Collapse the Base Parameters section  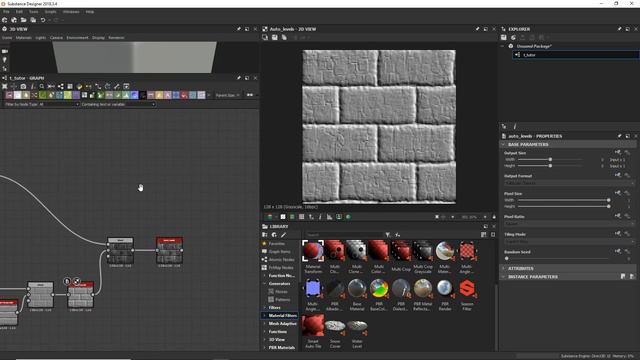coord(503,144)
